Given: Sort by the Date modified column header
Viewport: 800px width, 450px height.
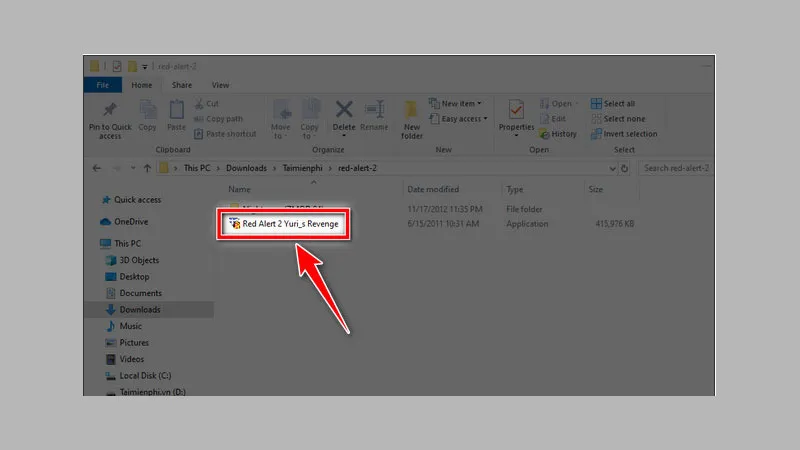Looking at the screenshot, I should click(x=434, y=189).
